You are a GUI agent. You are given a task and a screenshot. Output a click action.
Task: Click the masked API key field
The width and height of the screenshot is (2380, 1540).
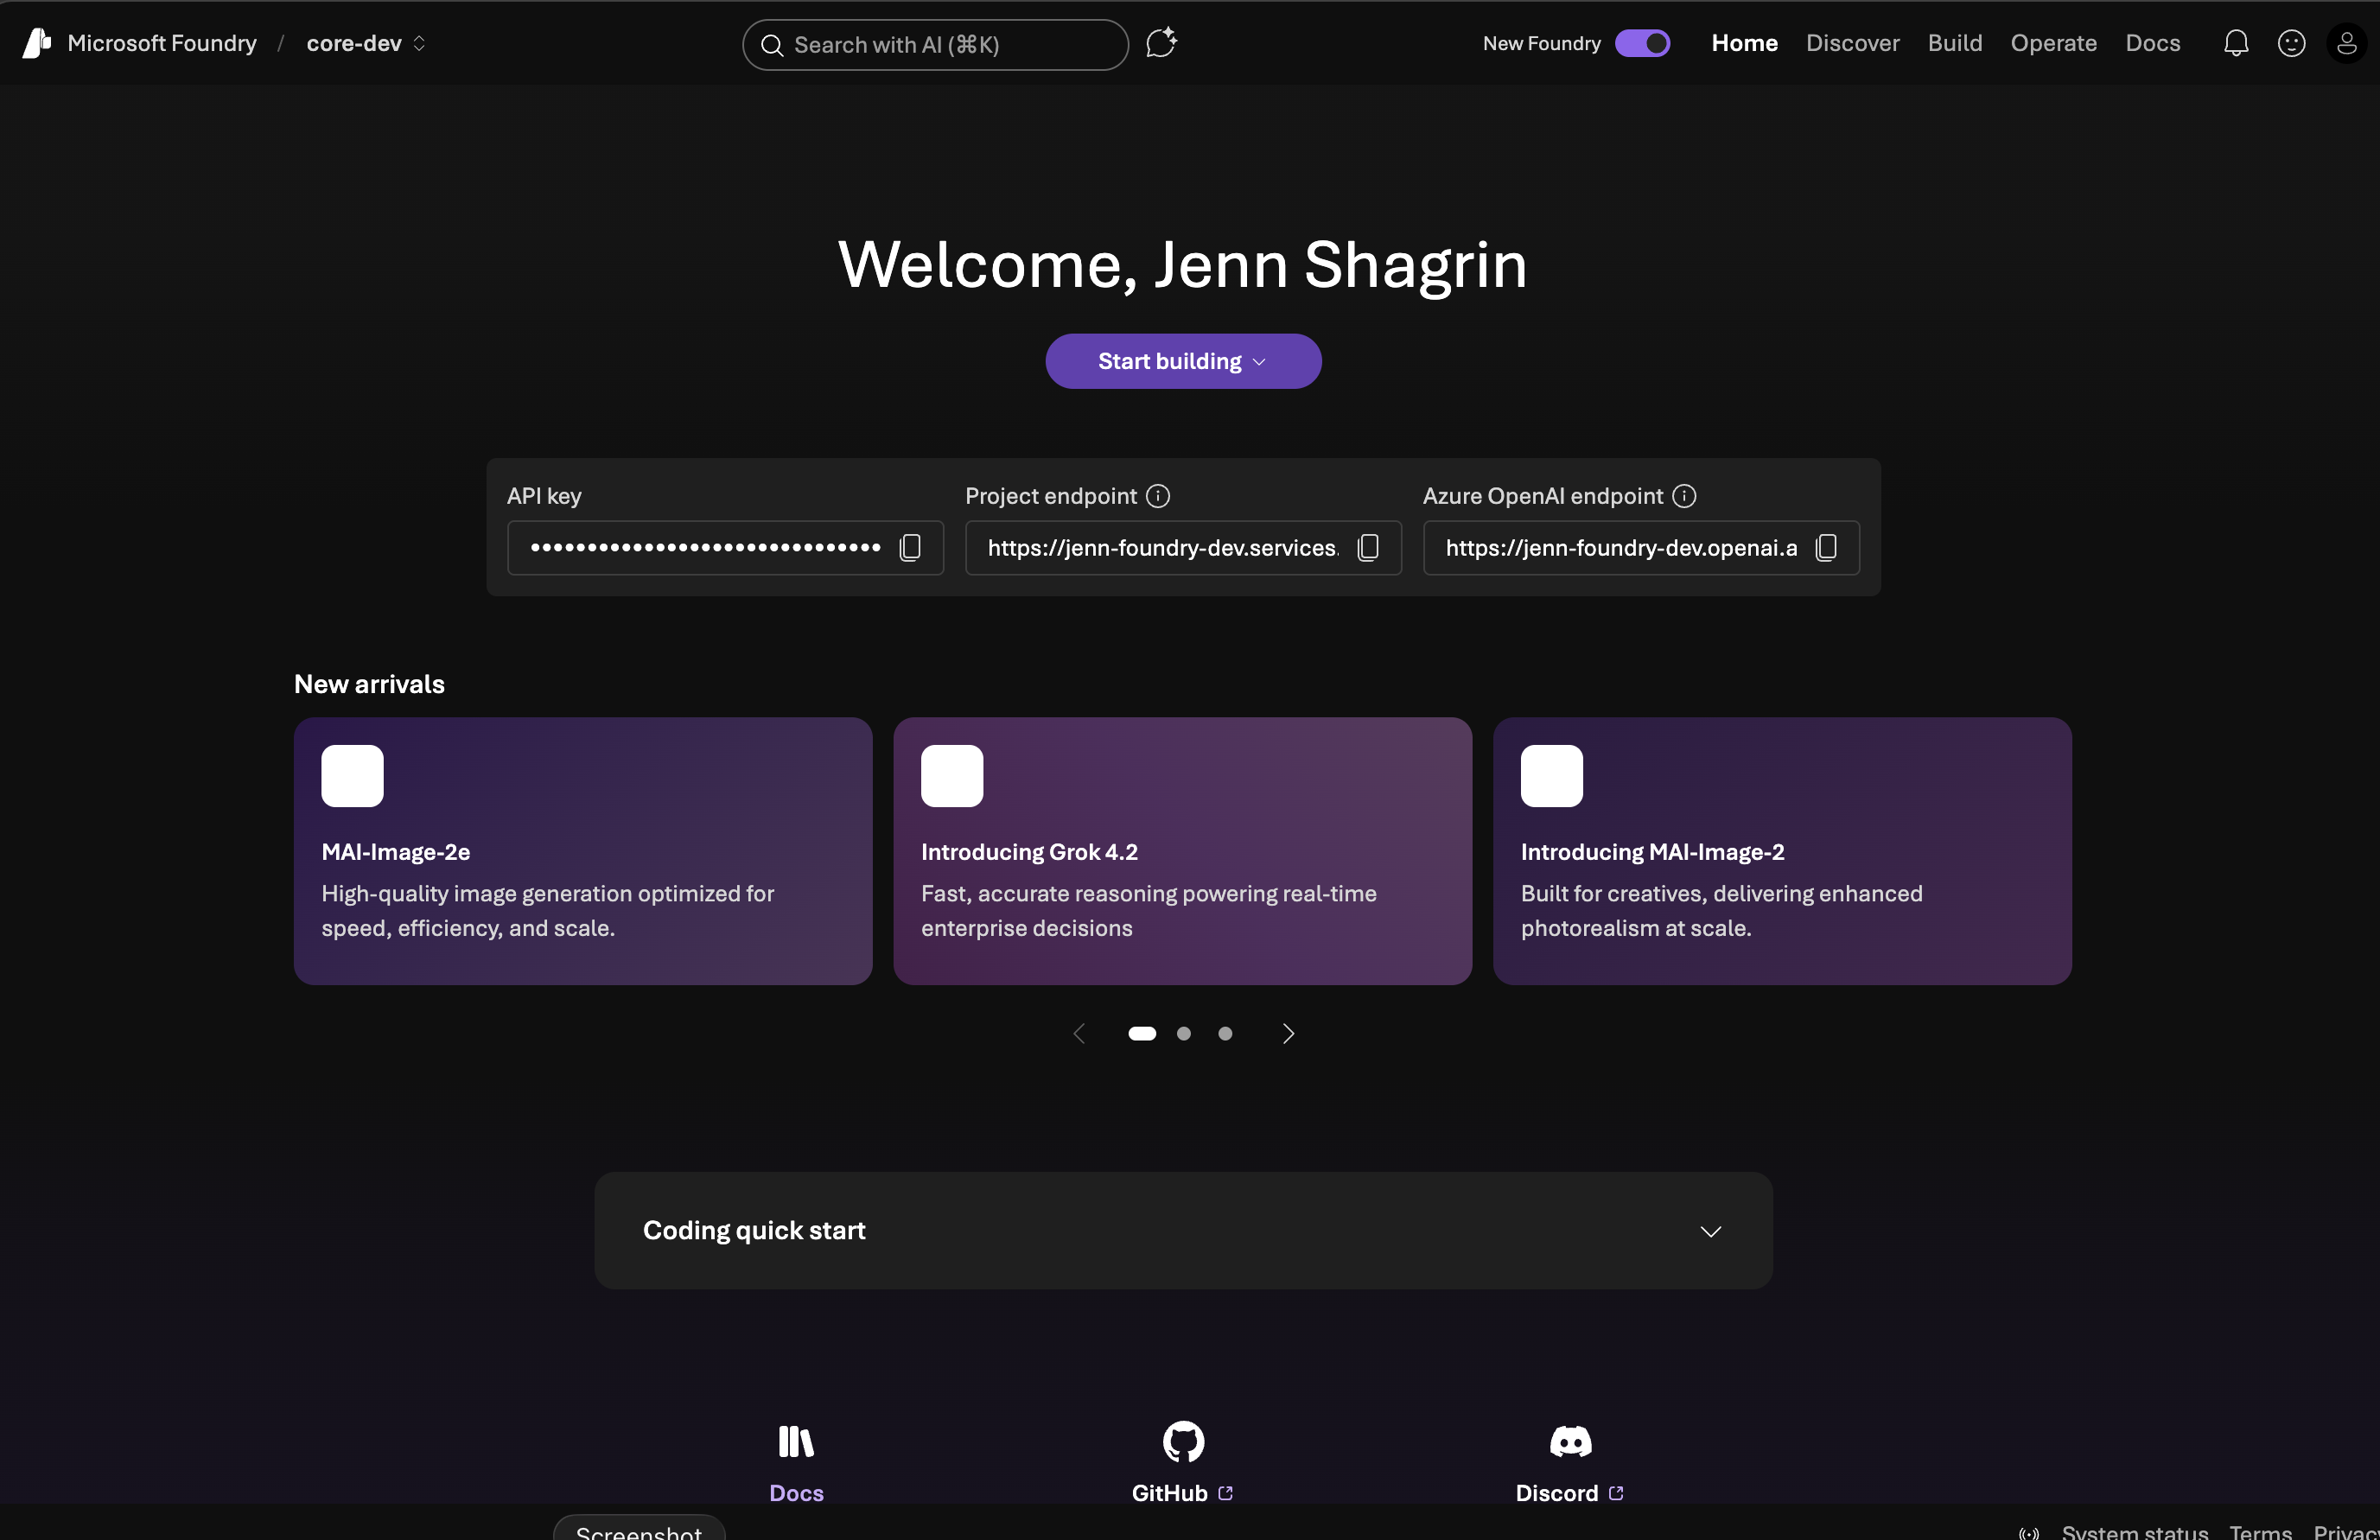point(725,547)
